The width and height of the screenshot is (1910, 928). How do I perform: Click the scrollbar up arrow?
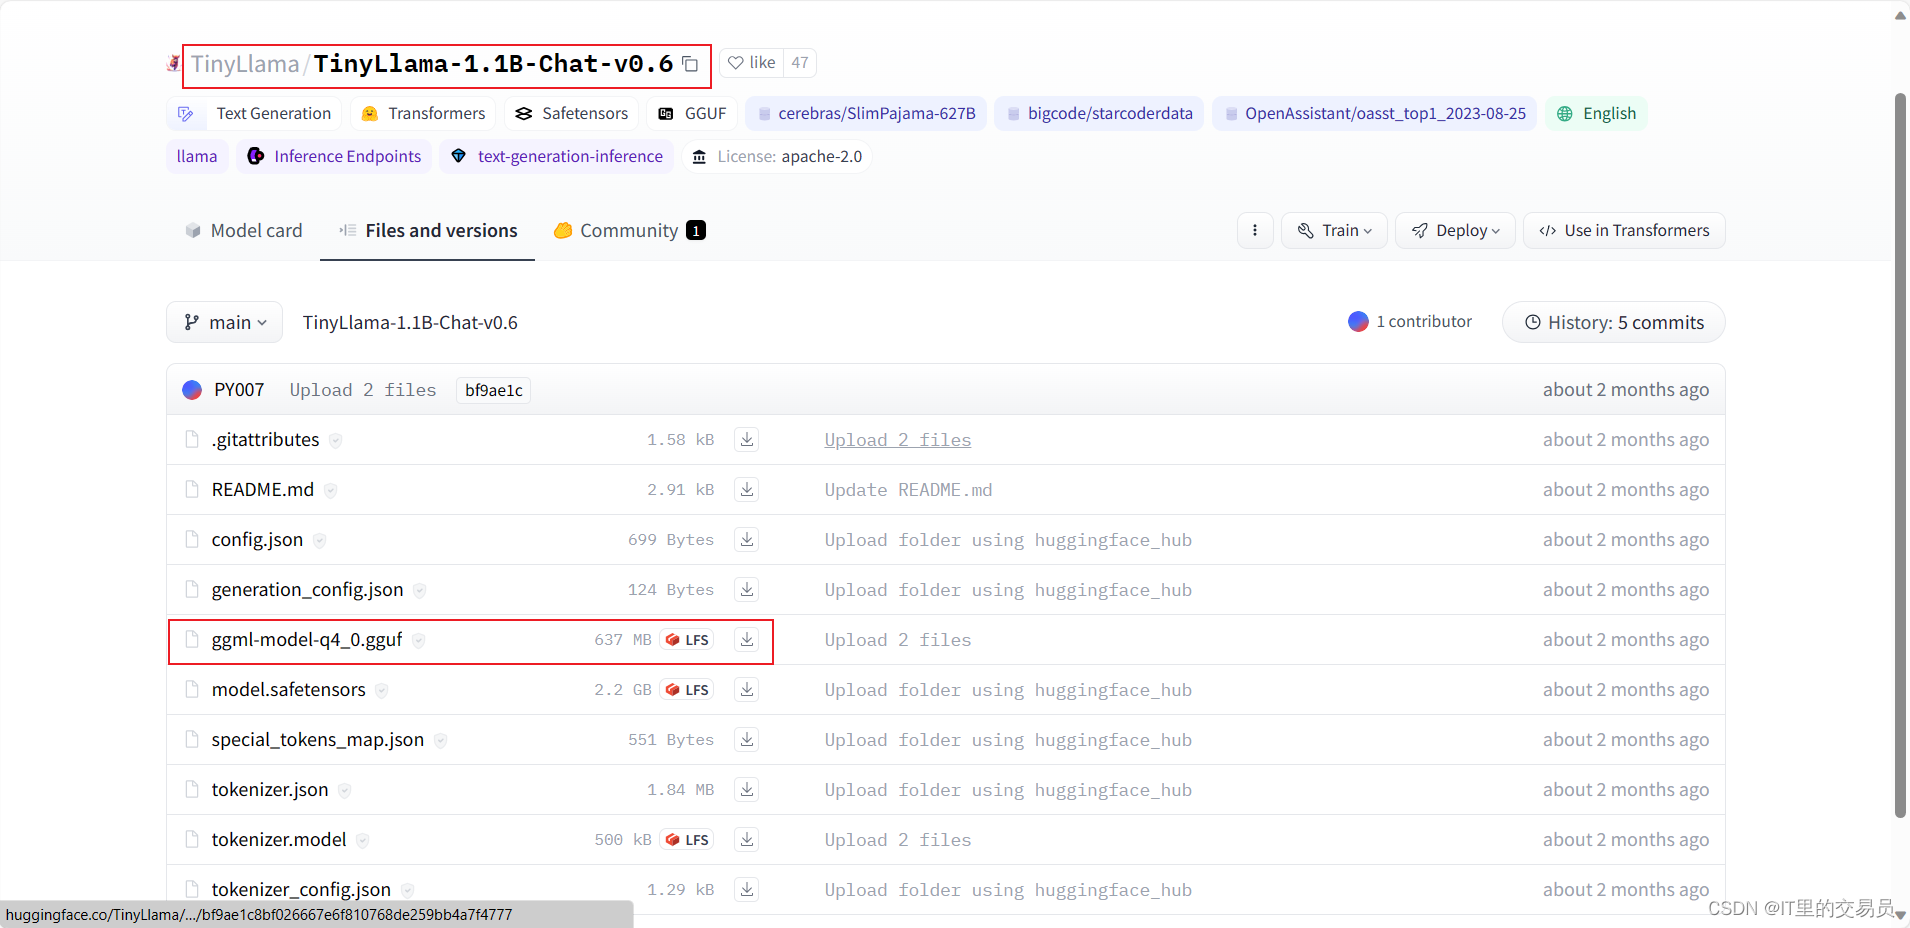(1900, 14)
